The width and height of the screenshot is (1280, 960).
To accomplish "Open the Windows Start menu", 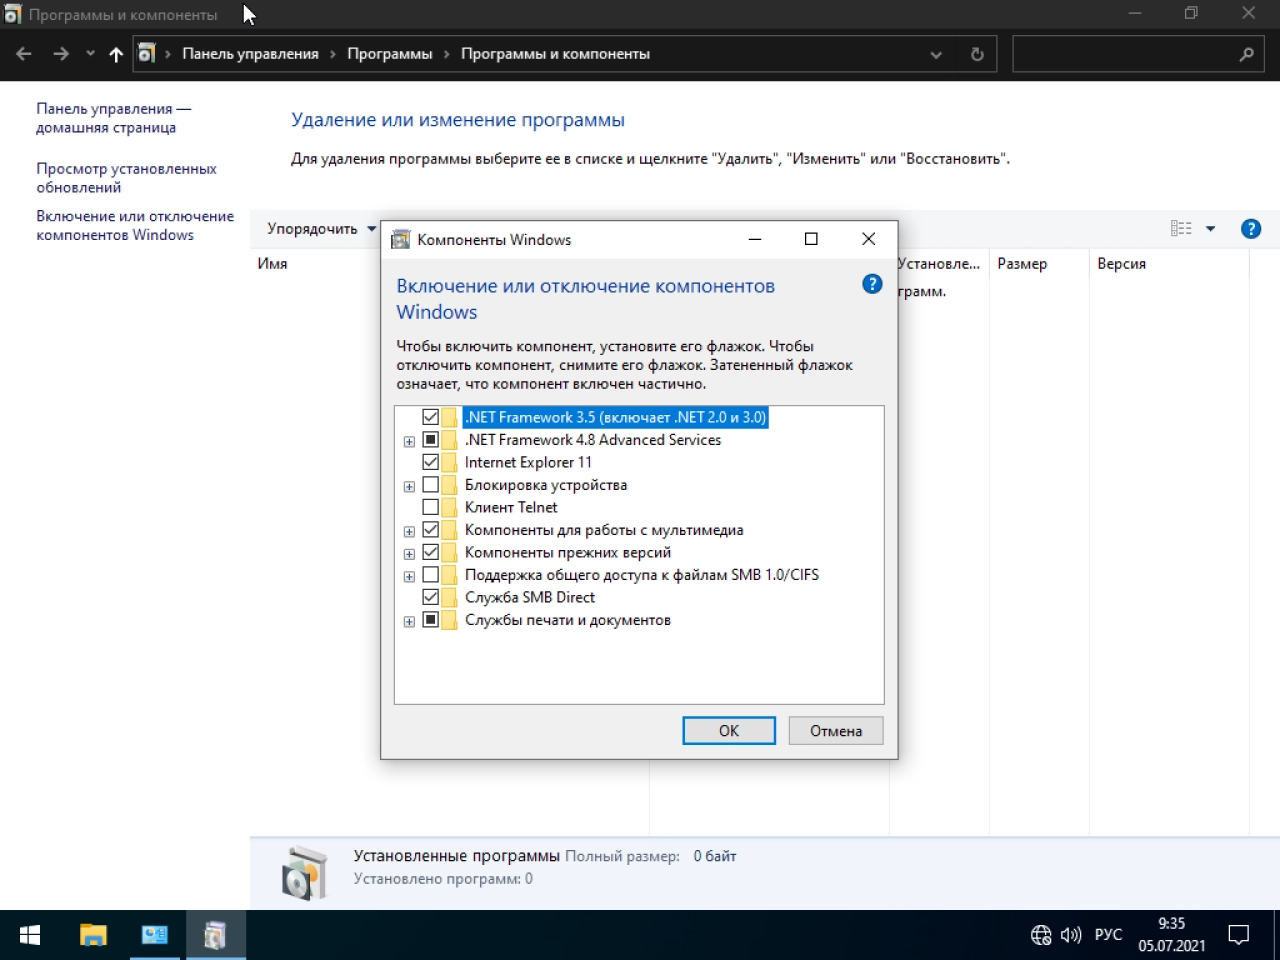I will [x=30, y=935].
